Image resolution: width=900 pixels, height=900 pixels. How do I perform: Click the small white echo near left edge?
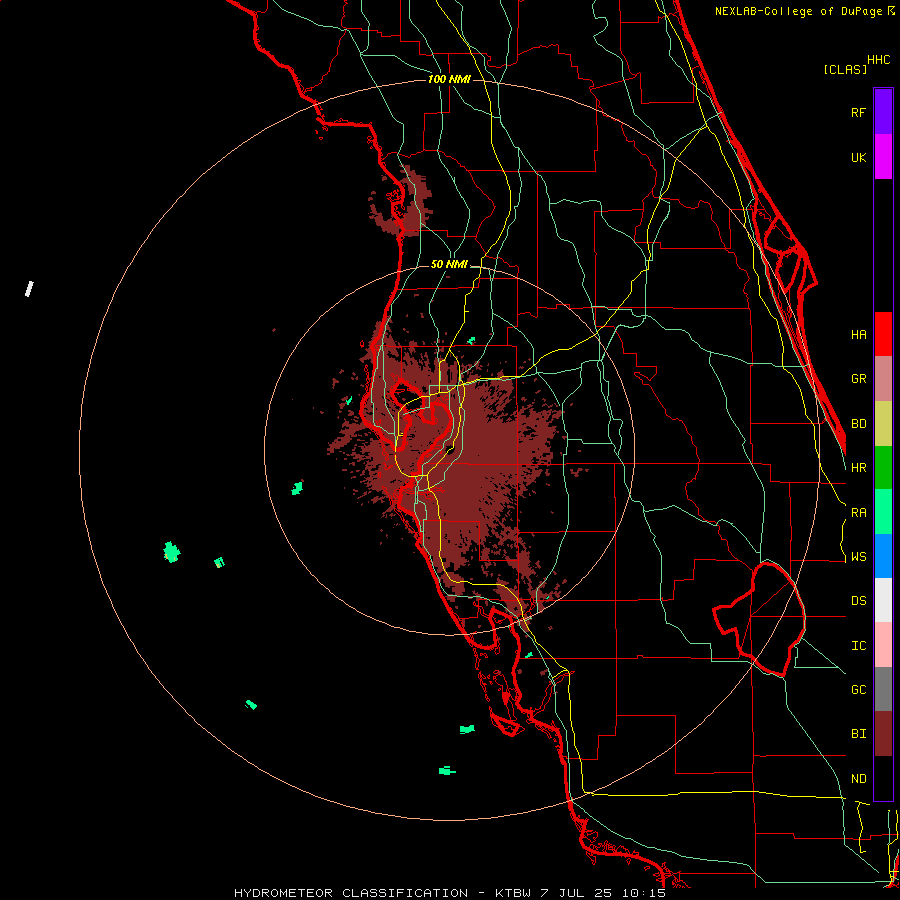click(29, 289)
